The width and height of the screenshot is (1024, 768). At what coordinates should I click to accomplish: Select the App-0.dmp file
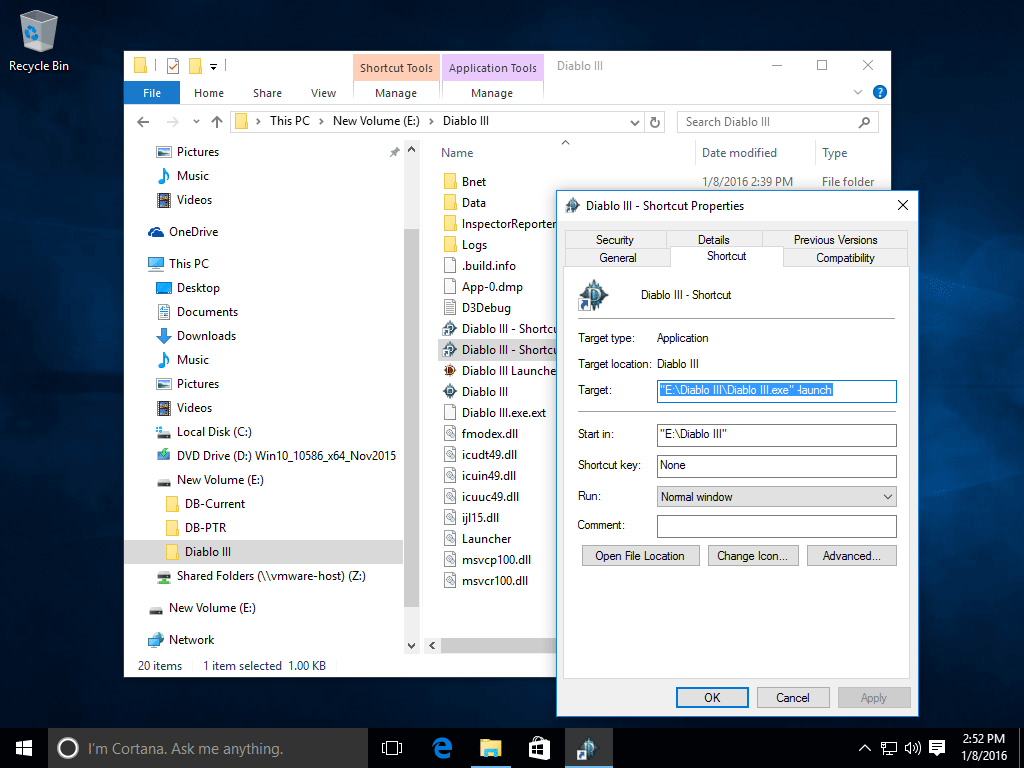[x=492, y=287]
